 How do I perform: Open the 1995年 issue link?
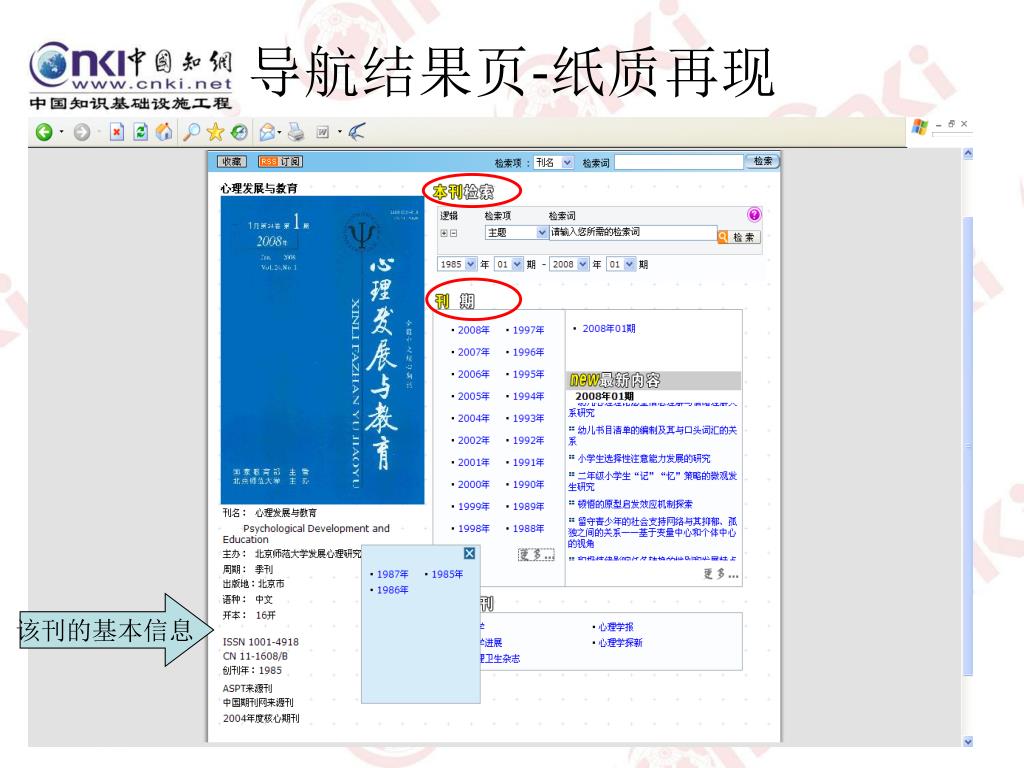click(x=528, y=374)
